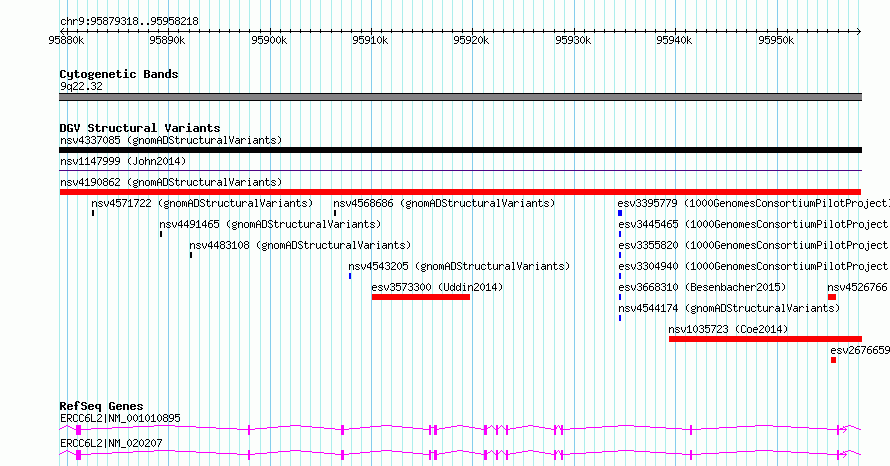Click the black bar of nsv4337085
Image resolution: width=890 pixels, height=466 pixels.
point(460,150)
